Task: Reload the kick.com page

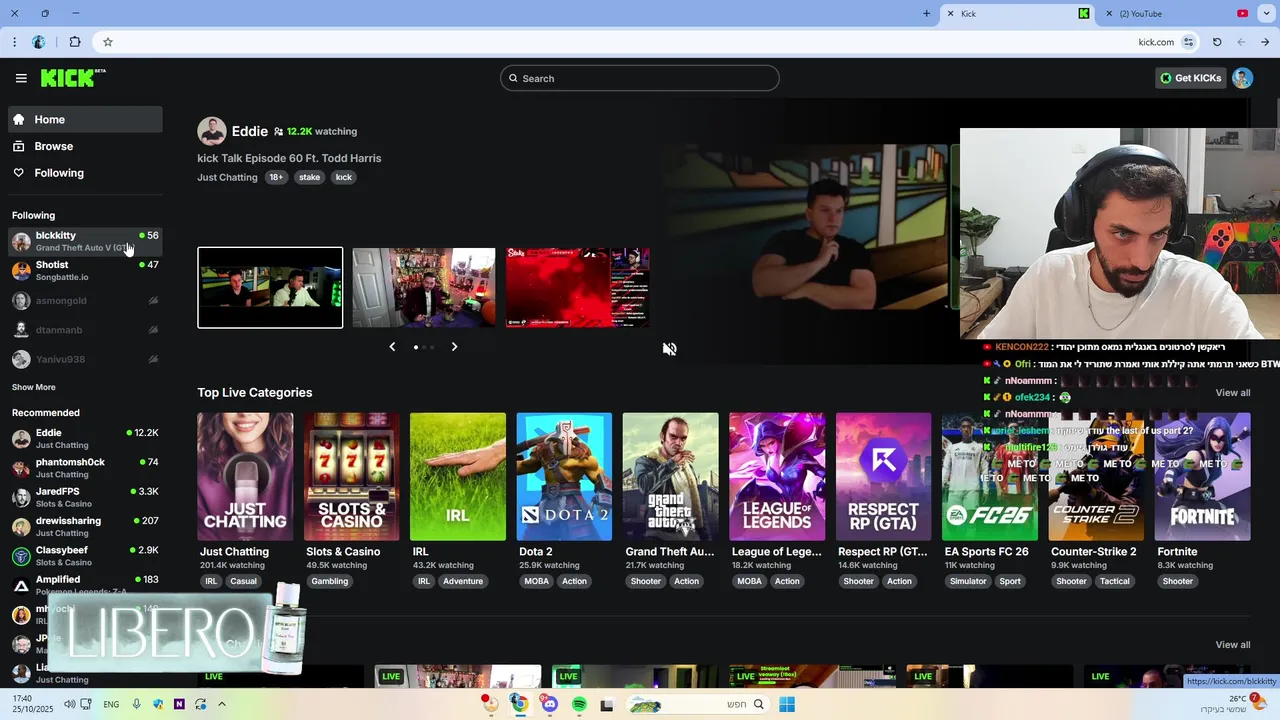Action: pyautogui.click(x=1217, y=42)
